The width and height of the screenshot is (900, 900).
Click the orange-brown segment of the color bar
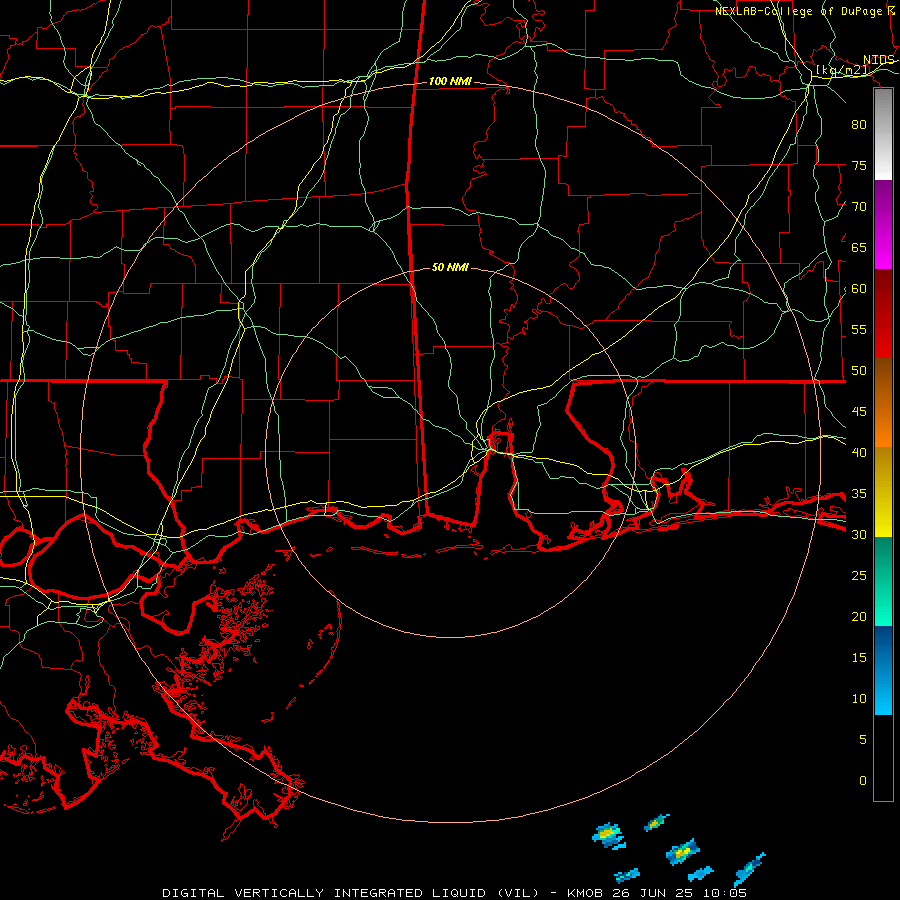coord(883,403)
